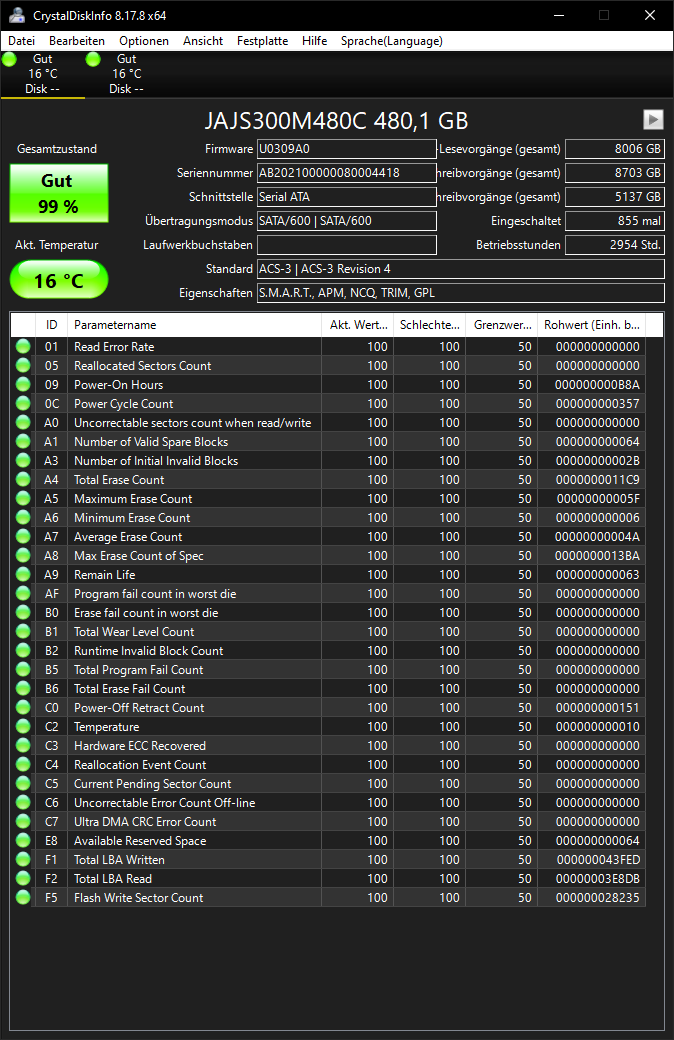Close the CrystalDiskInfo window
Screen dimensions: 674x1040
pyautogui.click(x=650, y=15)
